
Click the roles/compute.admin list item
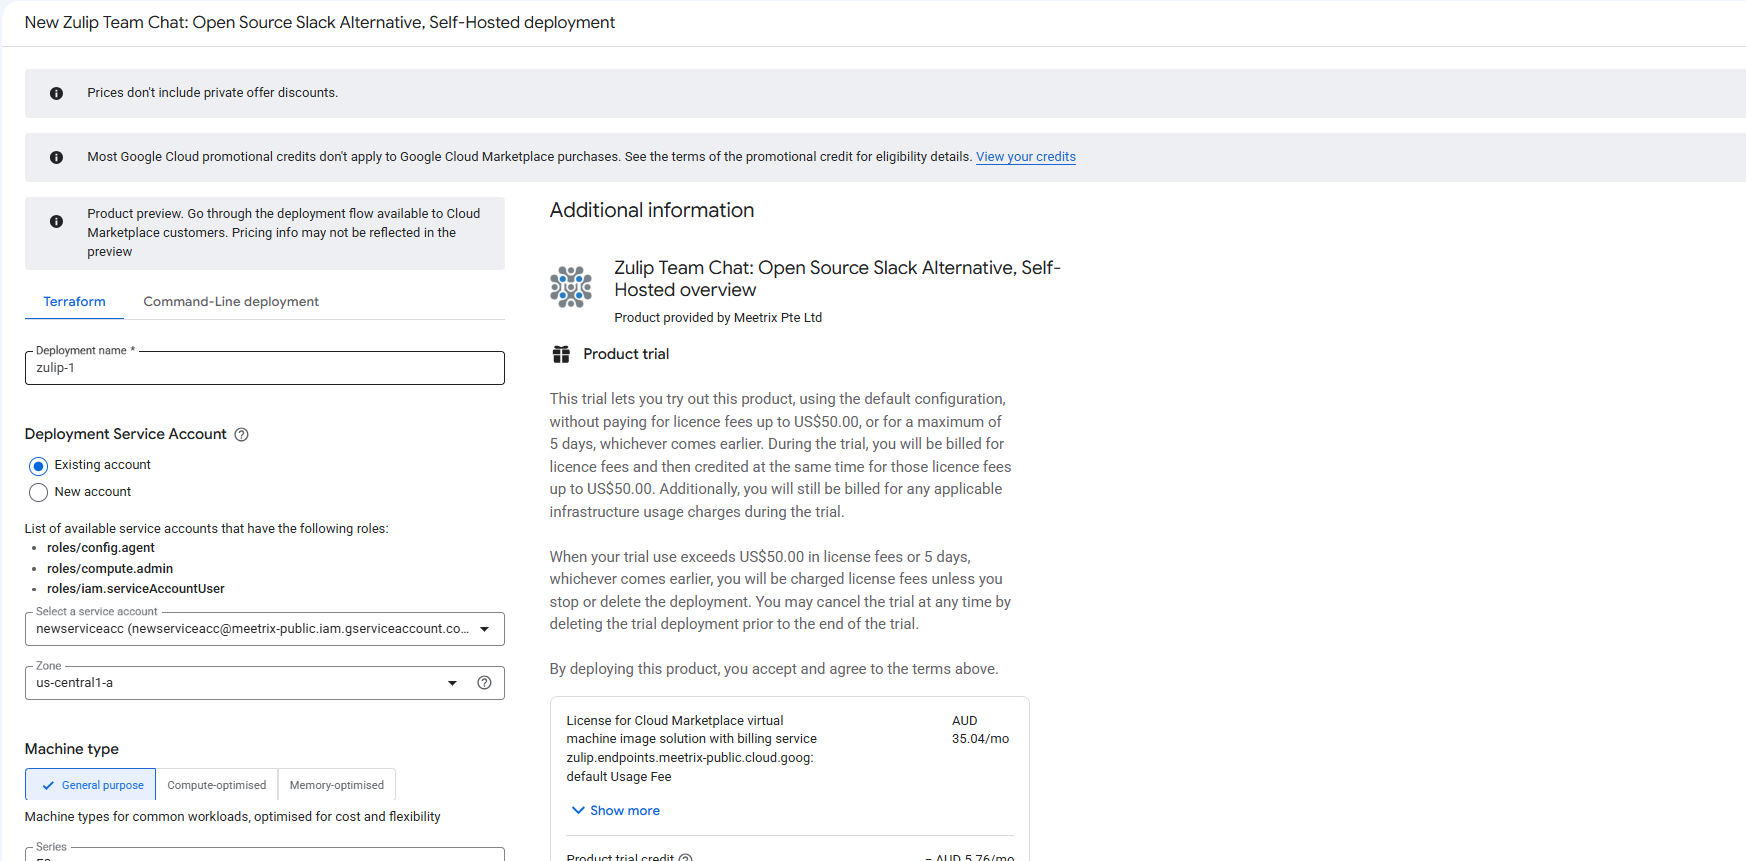(x=110, y=569)
